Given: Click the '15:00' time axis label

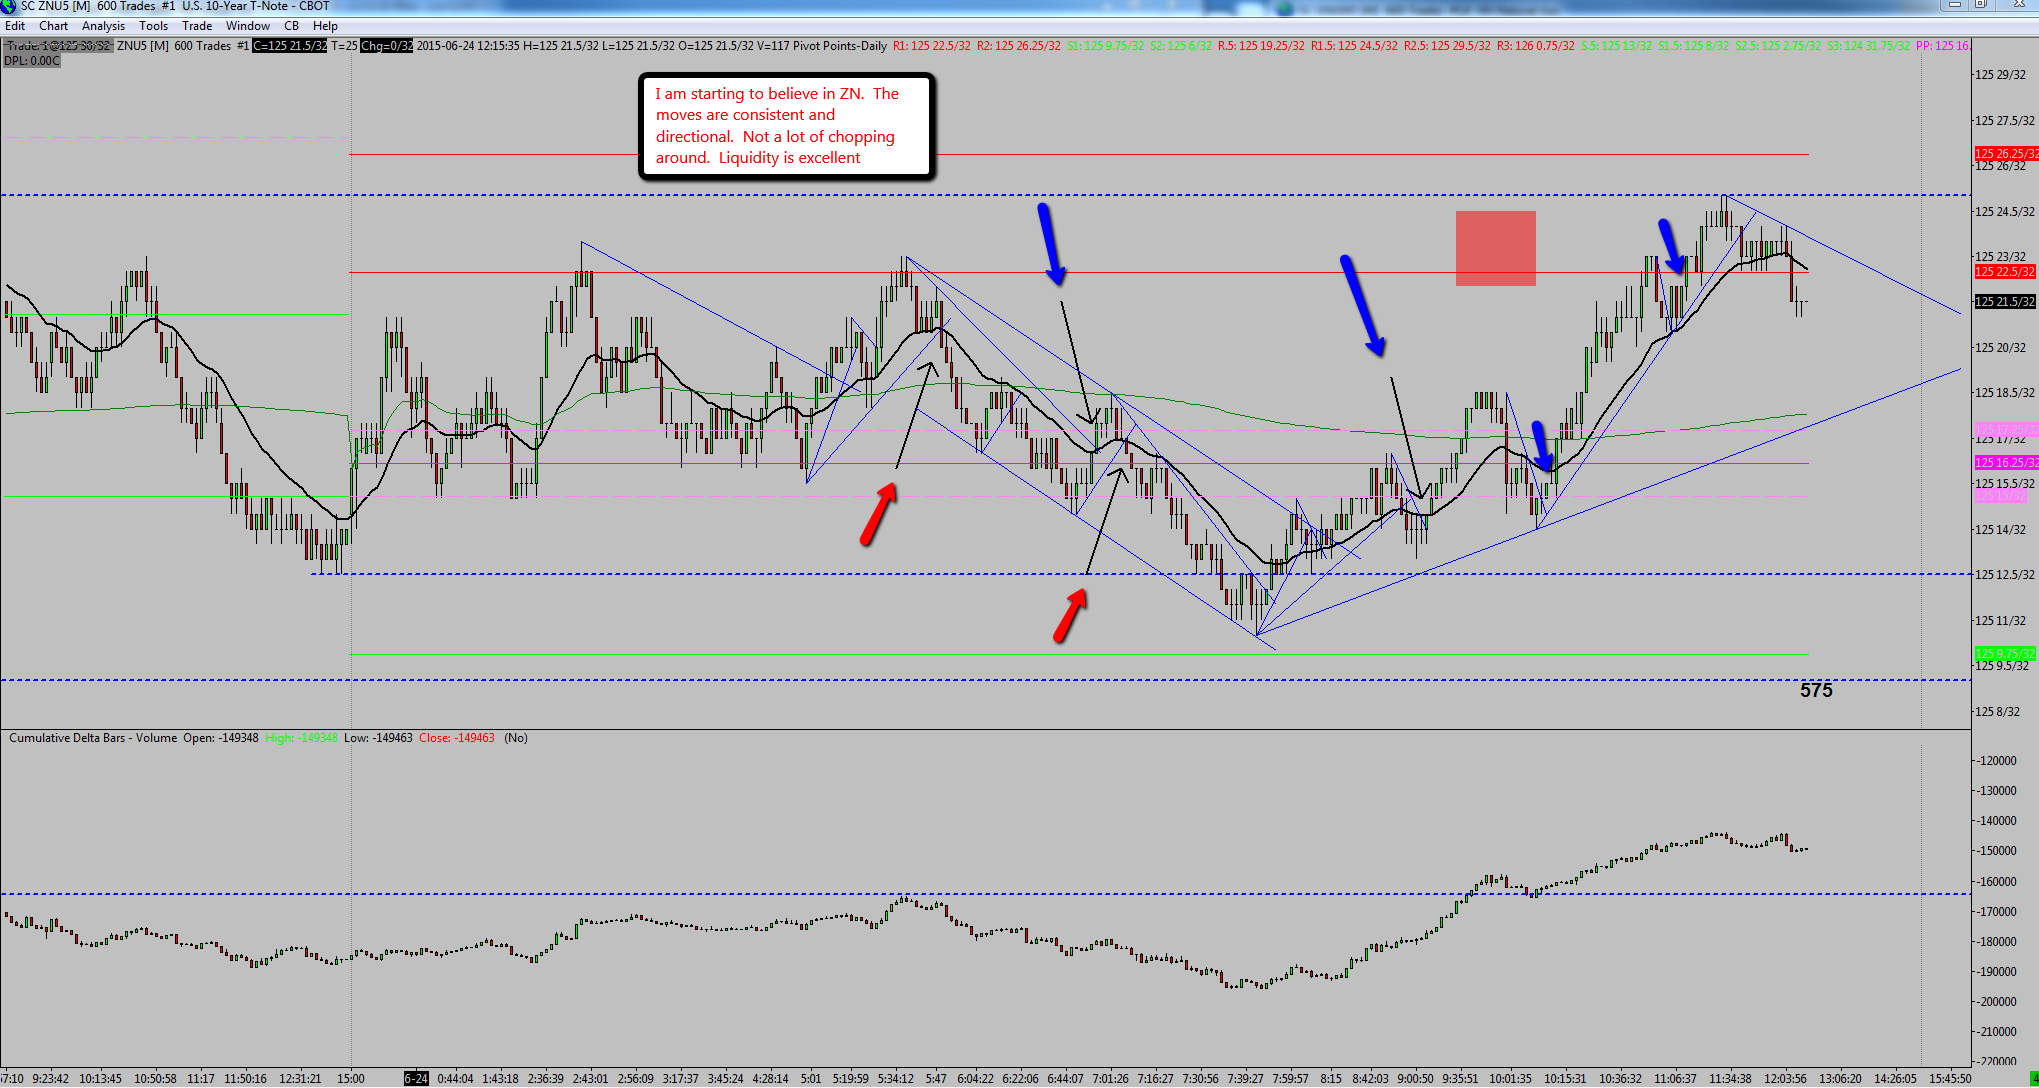Looking at the screenshot, I should pos(351,1079).
